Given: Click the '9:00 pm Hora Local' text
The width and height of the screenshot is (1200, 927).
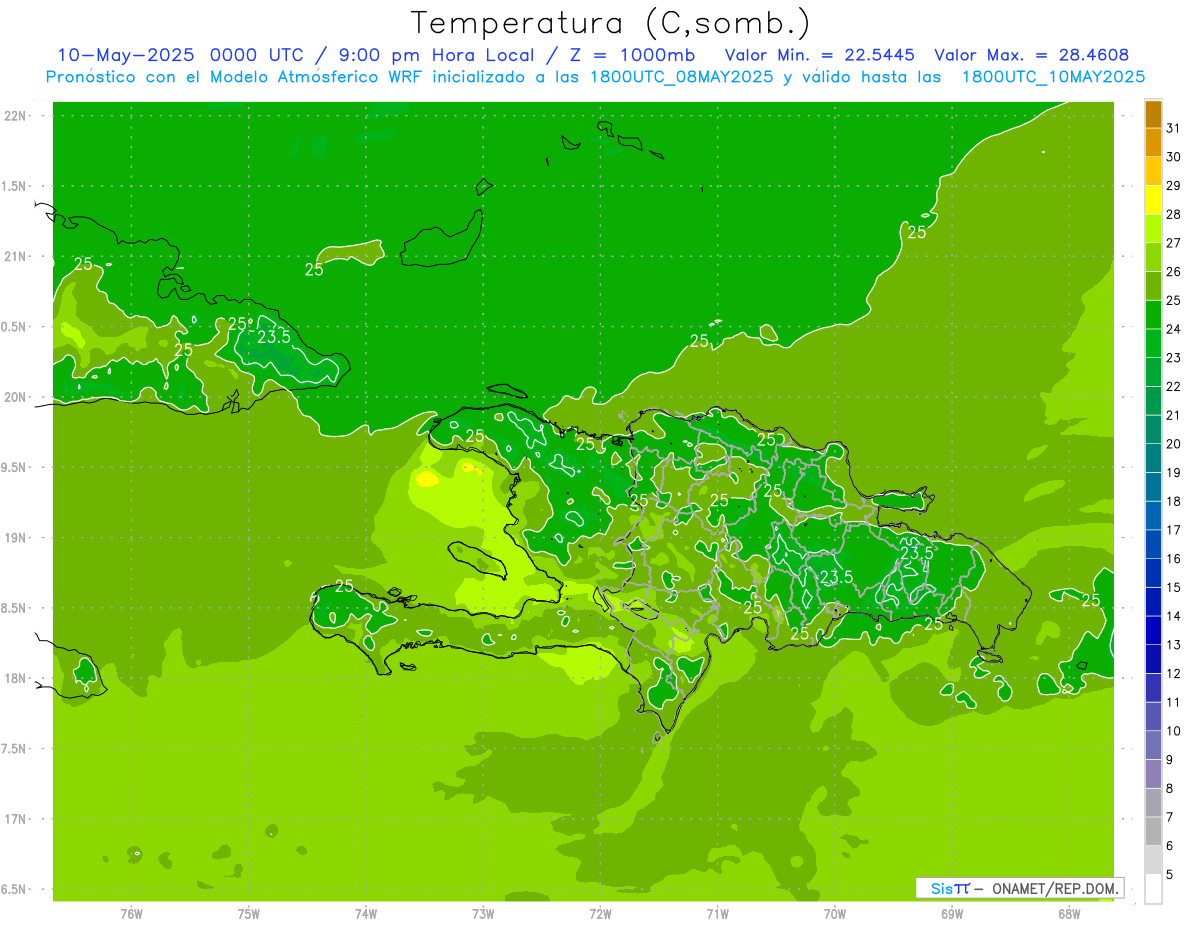Looking at the screenshot, I should click(x=432, y=55).
